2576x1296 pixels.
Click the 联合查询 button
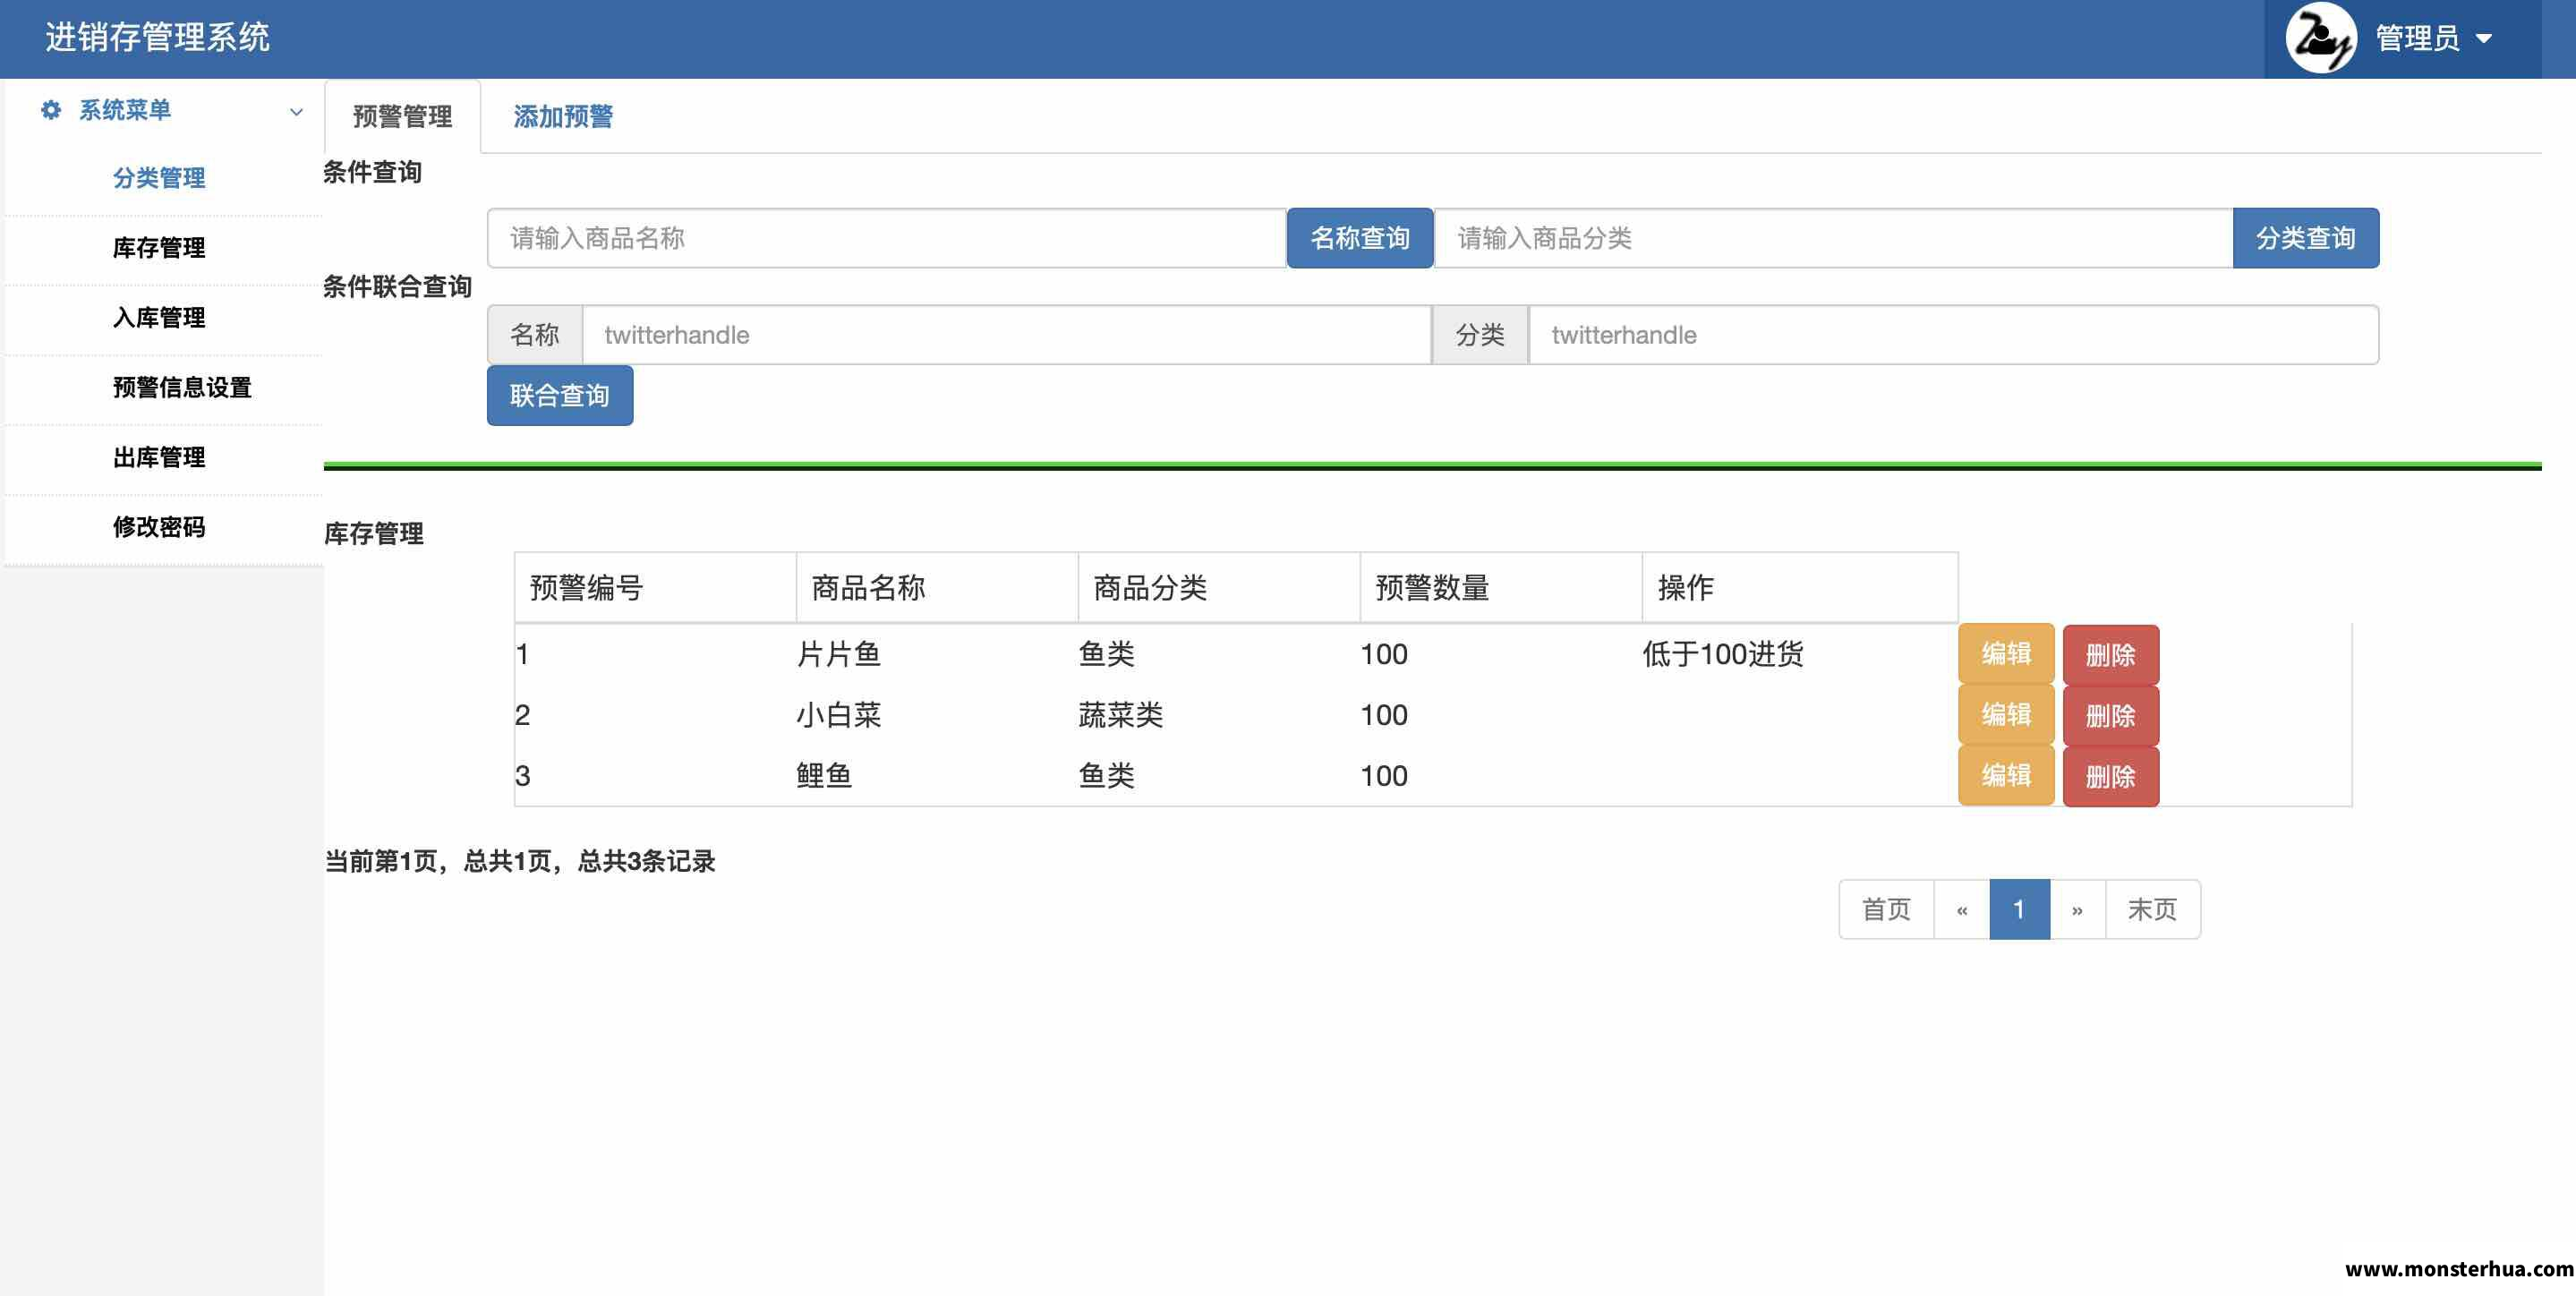point(560,396)
